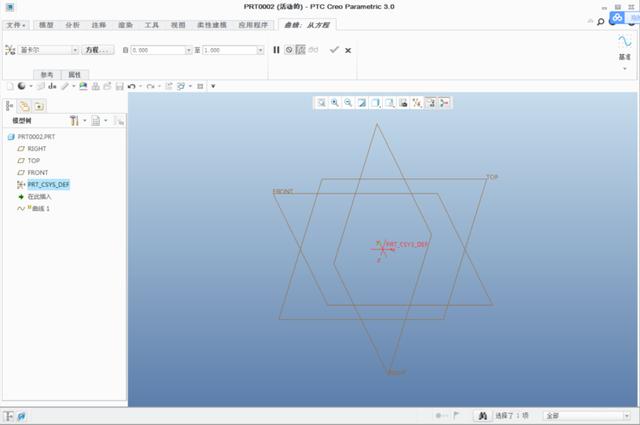Open the 文件 menu
Screen dimensions: 640x425
click(16, 25)
